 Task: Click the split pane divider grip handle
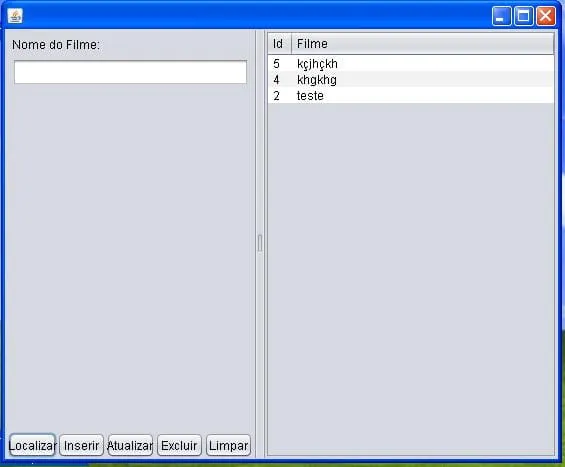coord(260,243)
